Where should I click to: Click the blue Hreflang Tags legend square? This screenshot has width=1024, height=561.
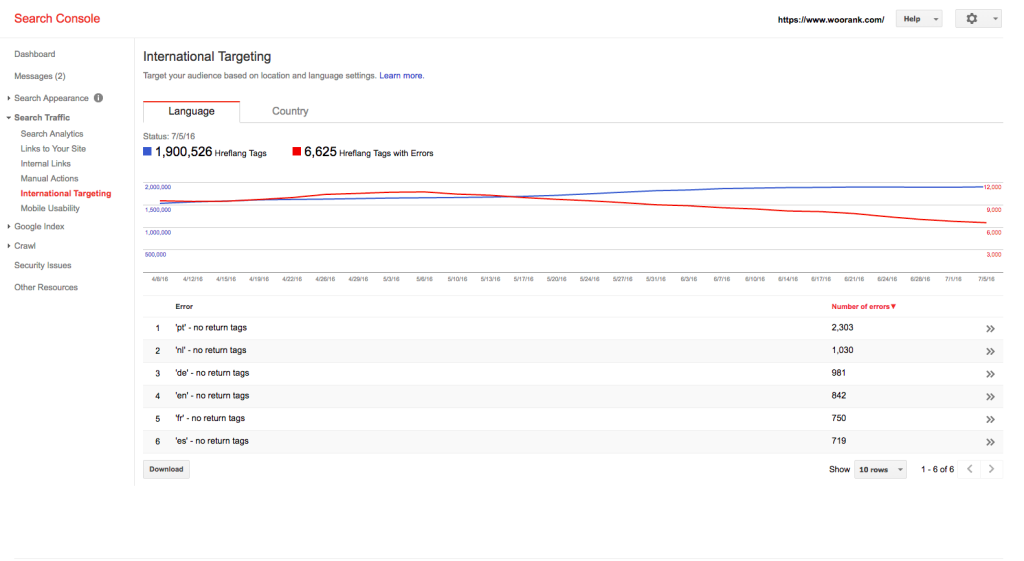(147, 152)
